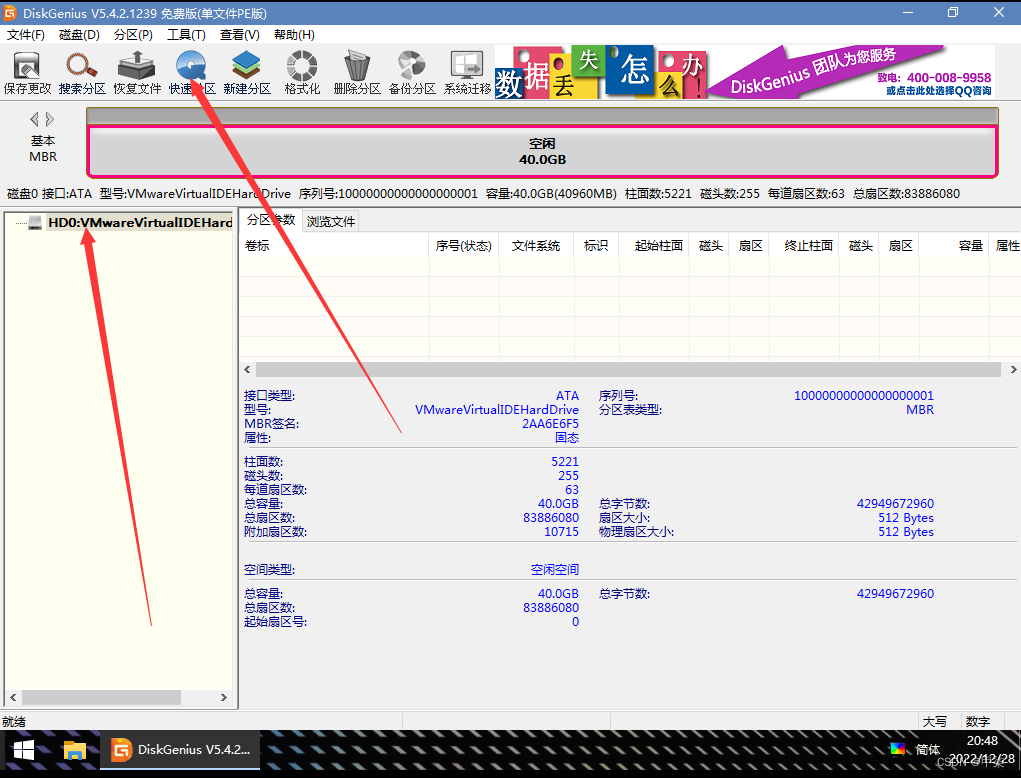Screen dimensions: 1021x778
Task: Open the 文件(F) menu
Action: tap(25, 35)
